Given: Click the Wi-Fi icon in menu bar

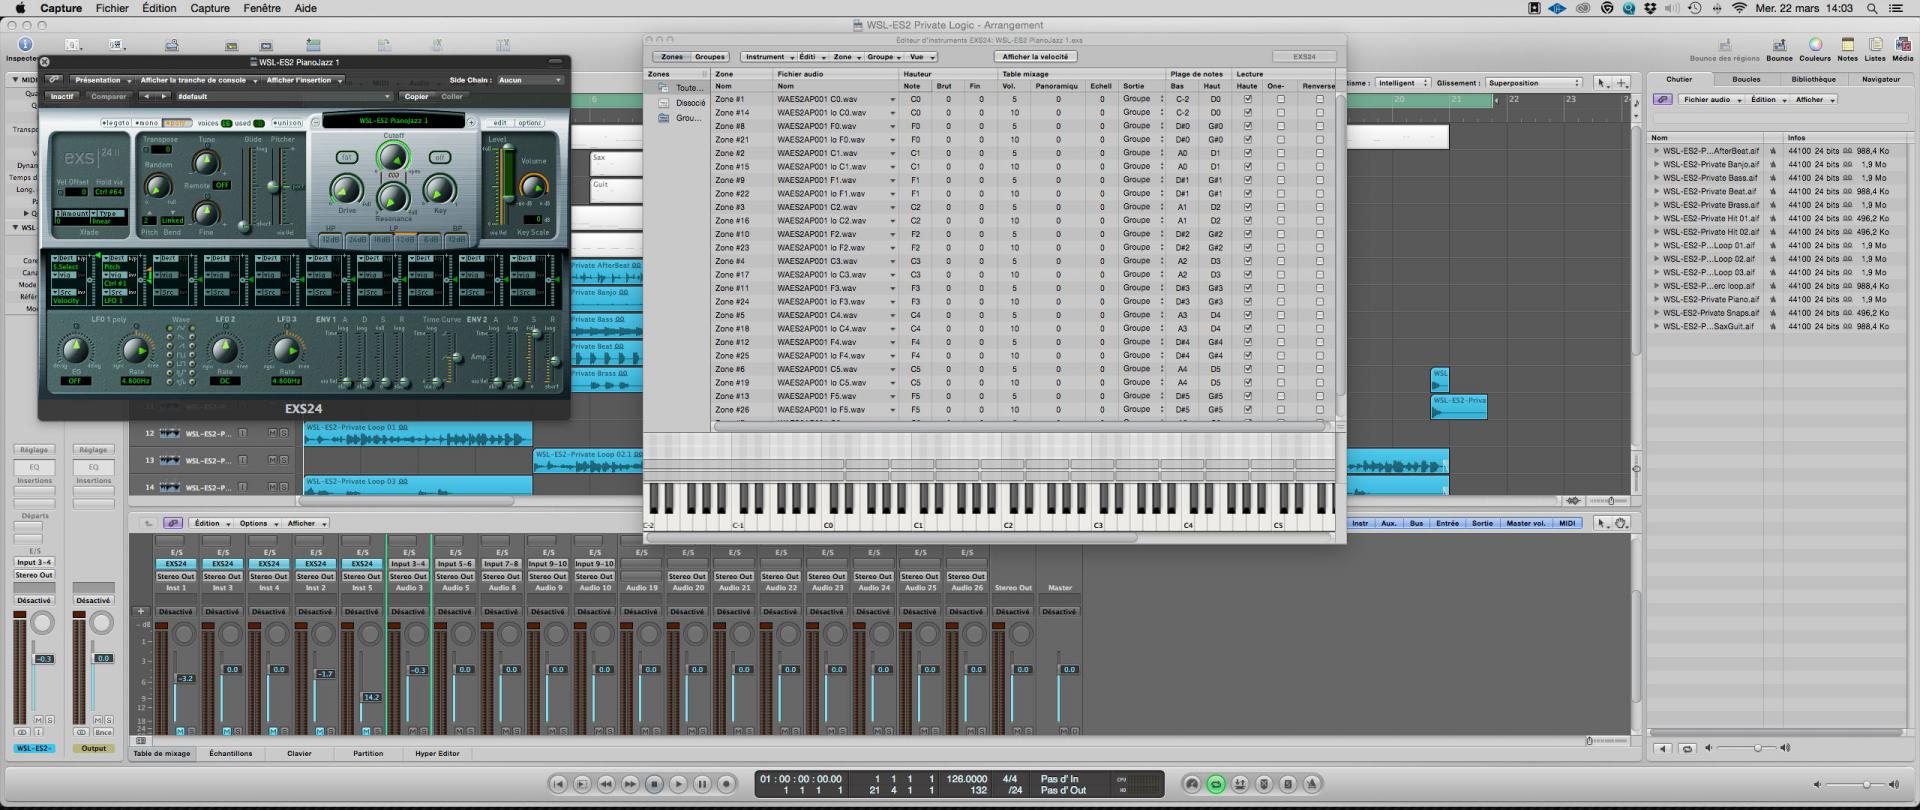Looking at the screenshot, I should pos(1738,8).
